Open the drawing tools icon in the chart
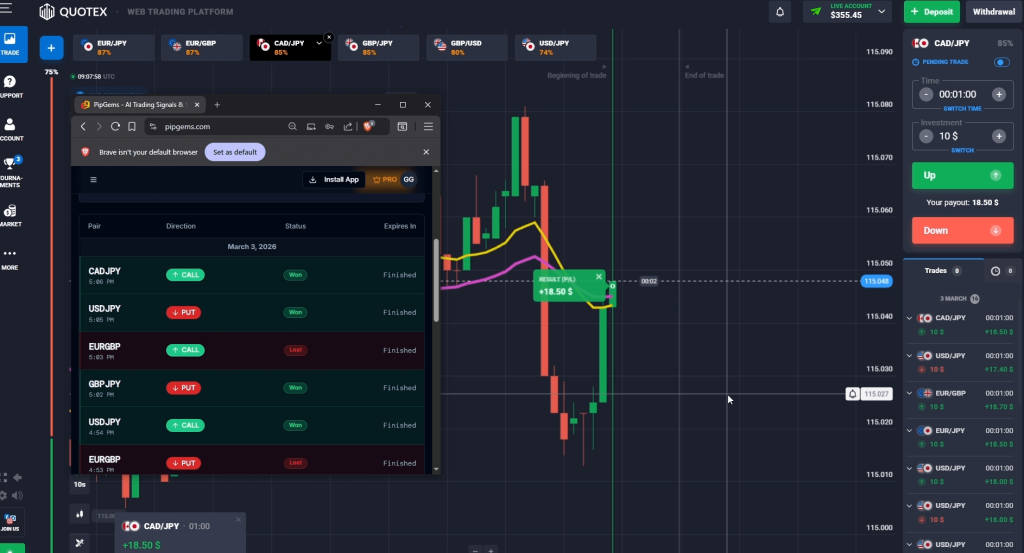 80,543
